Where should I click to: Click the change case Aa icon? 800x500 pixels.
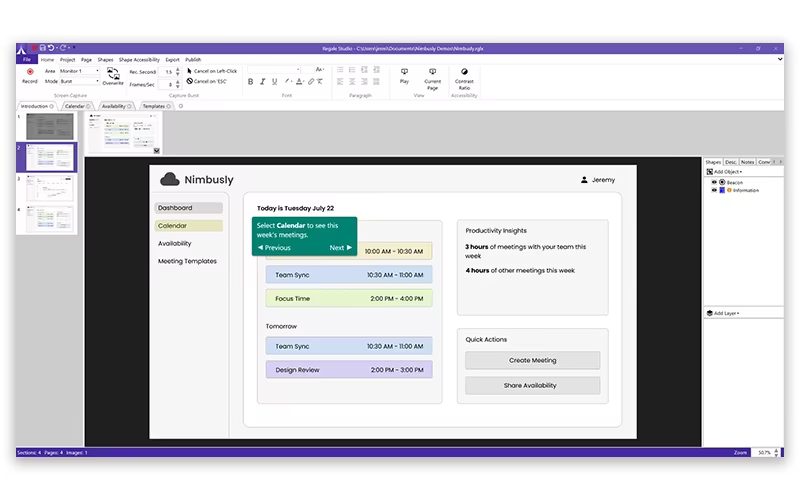(320, 69)
